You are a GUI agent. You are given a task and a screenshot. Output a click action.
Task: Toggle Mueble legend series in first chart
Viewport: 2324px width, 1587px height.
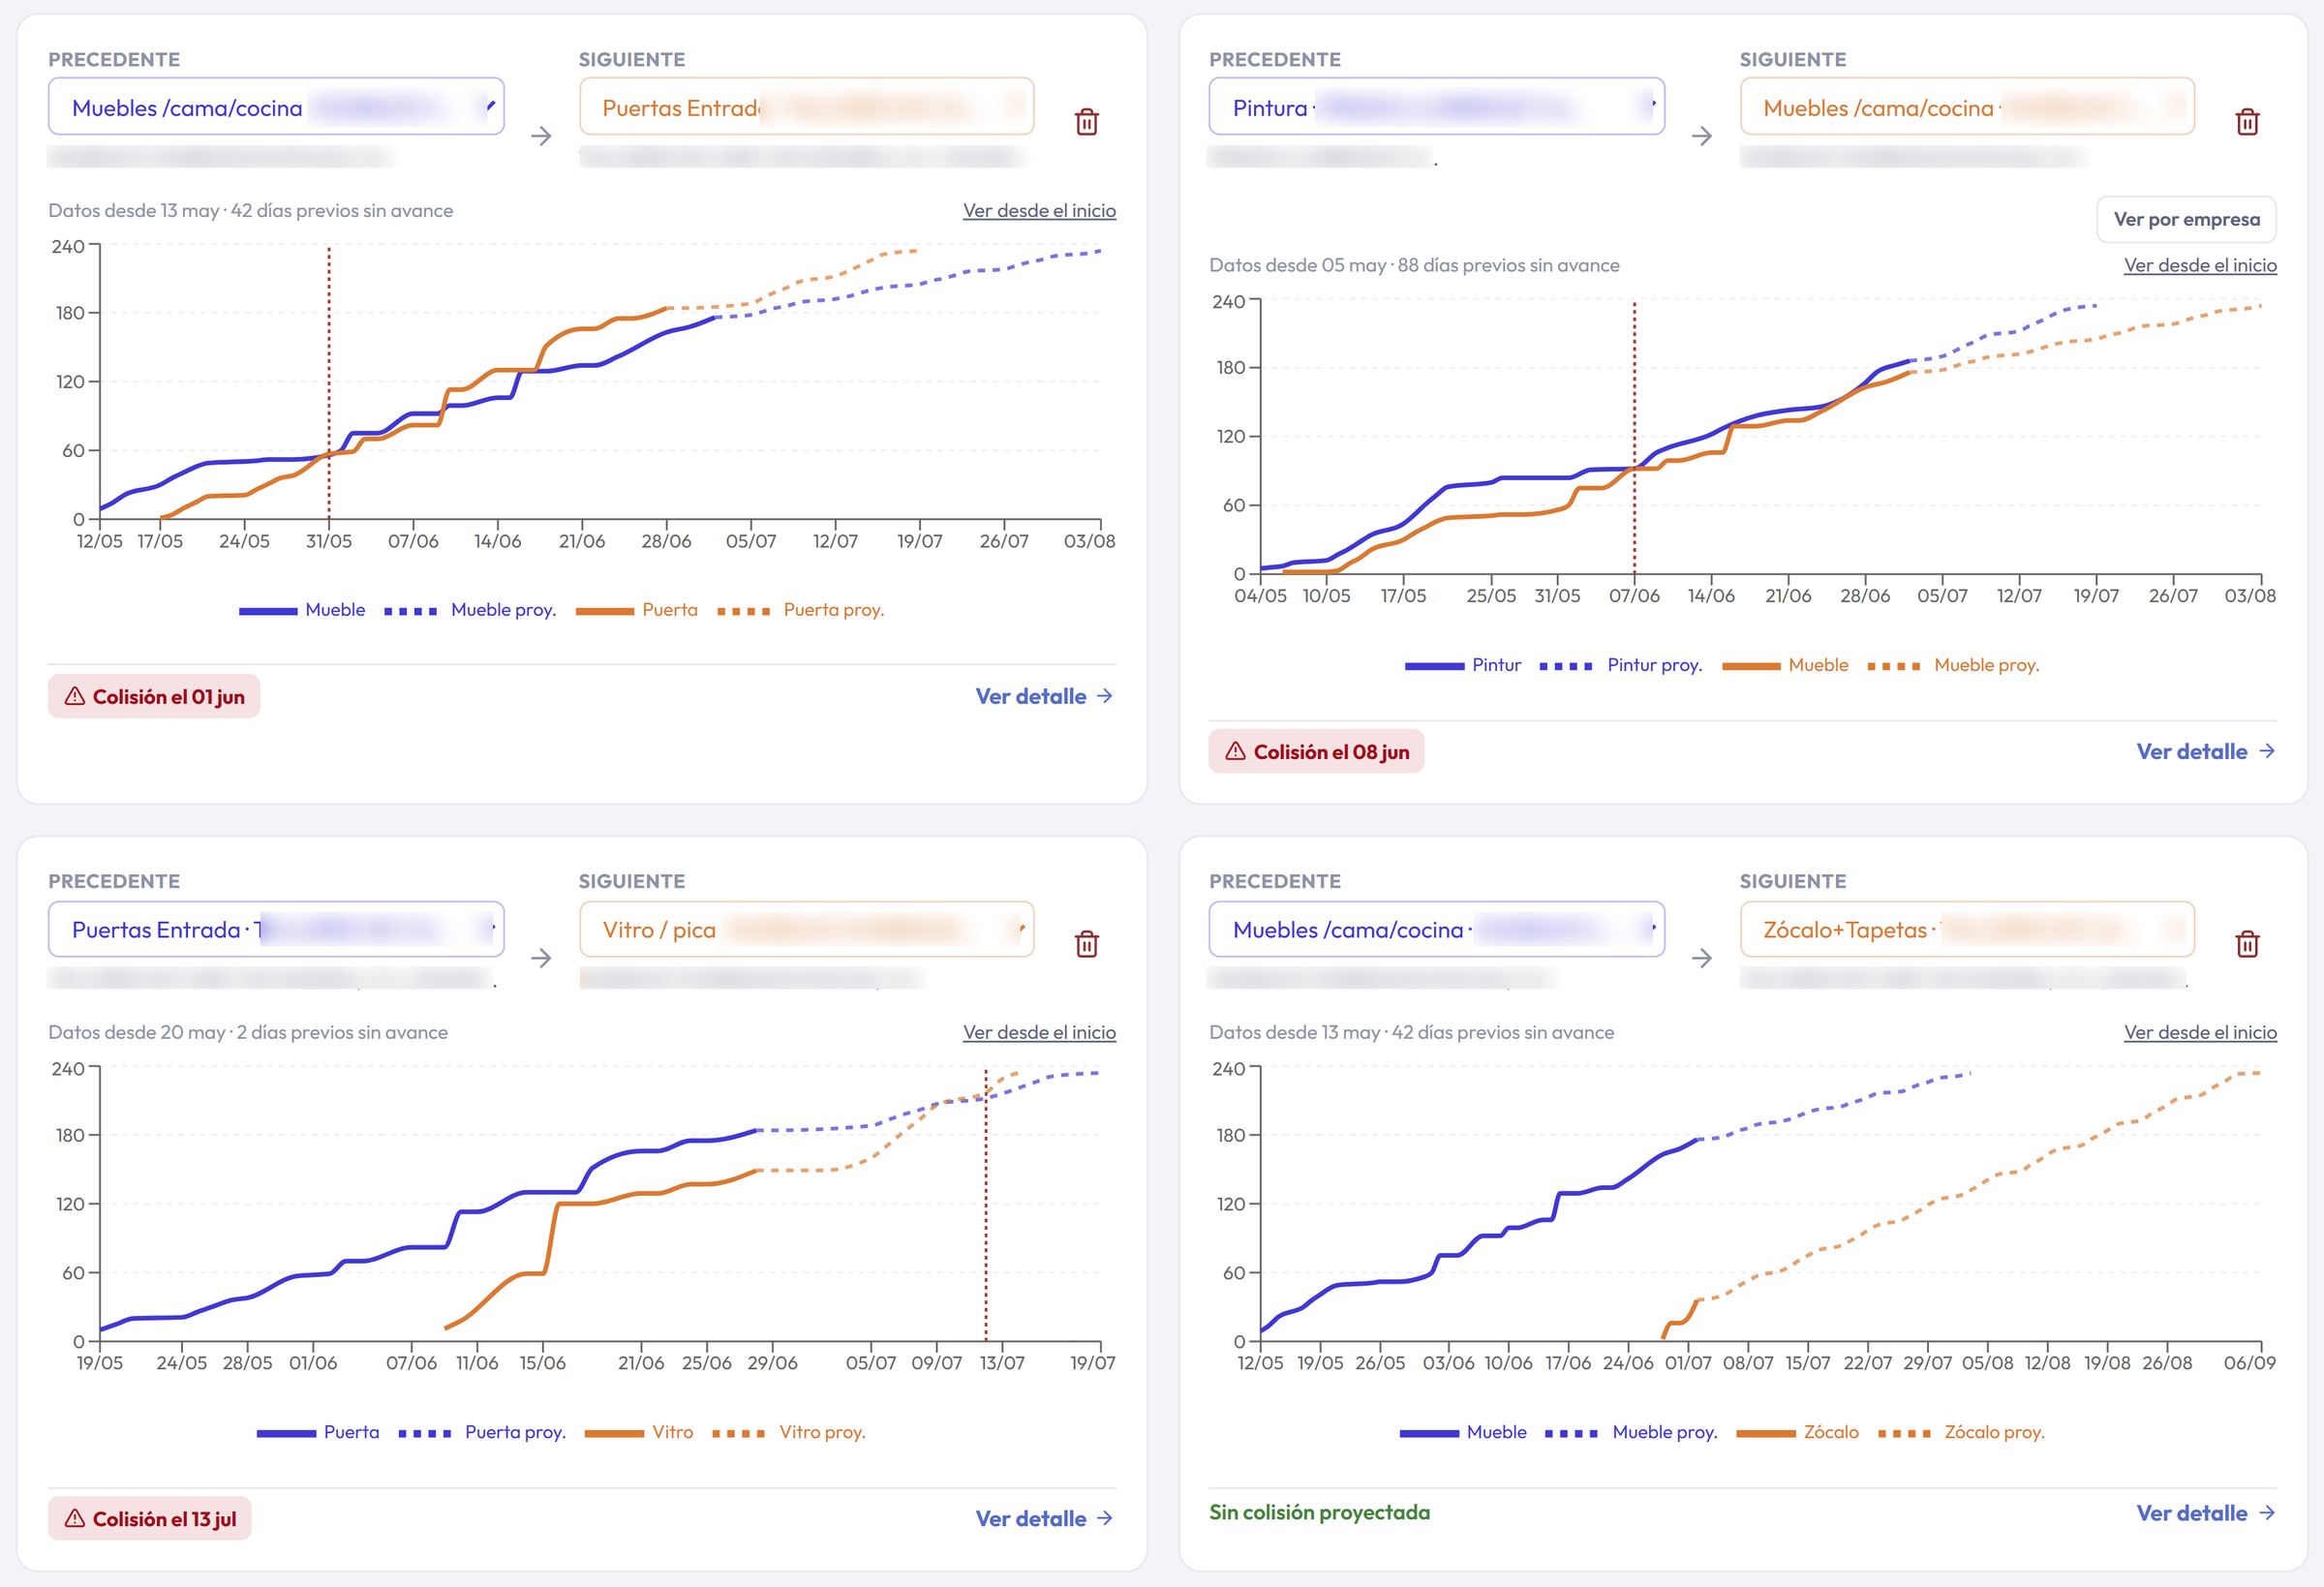click(302, 610)
